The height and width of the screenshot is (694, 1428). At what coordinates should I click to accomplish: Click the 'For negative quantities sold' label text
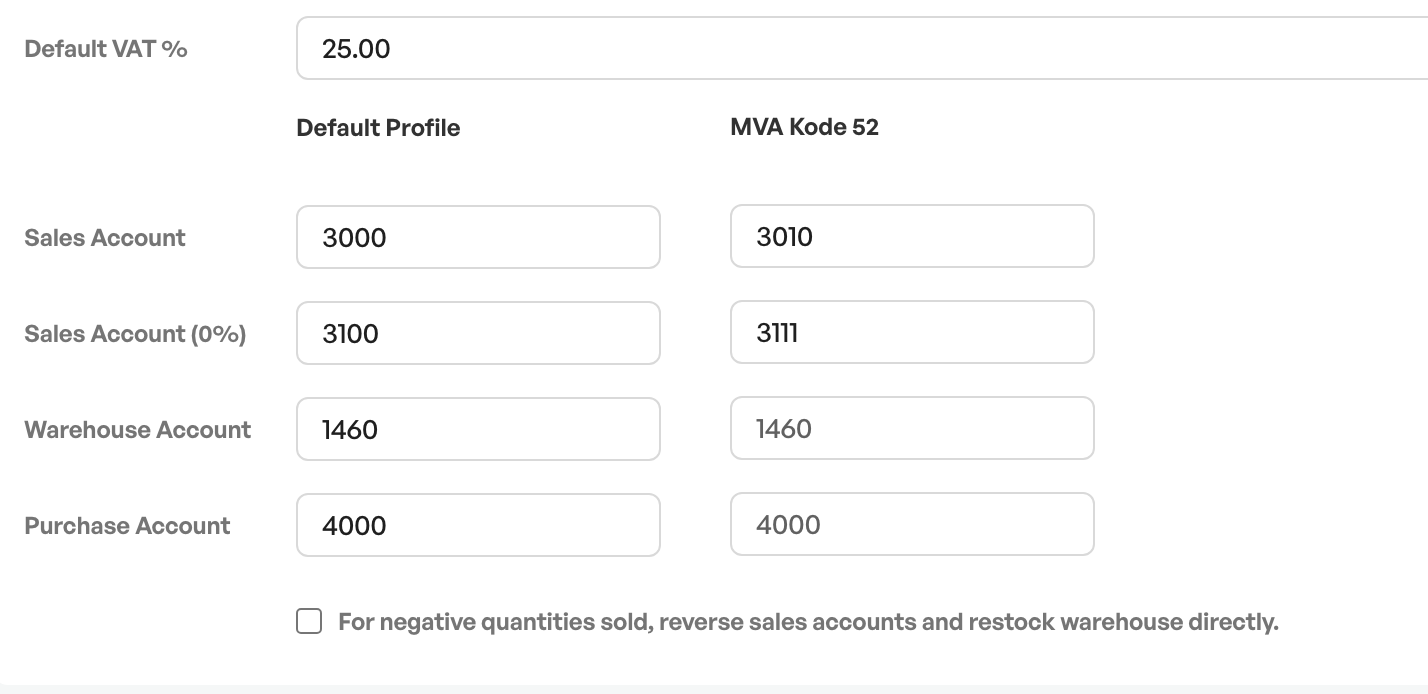click(808, 622)
